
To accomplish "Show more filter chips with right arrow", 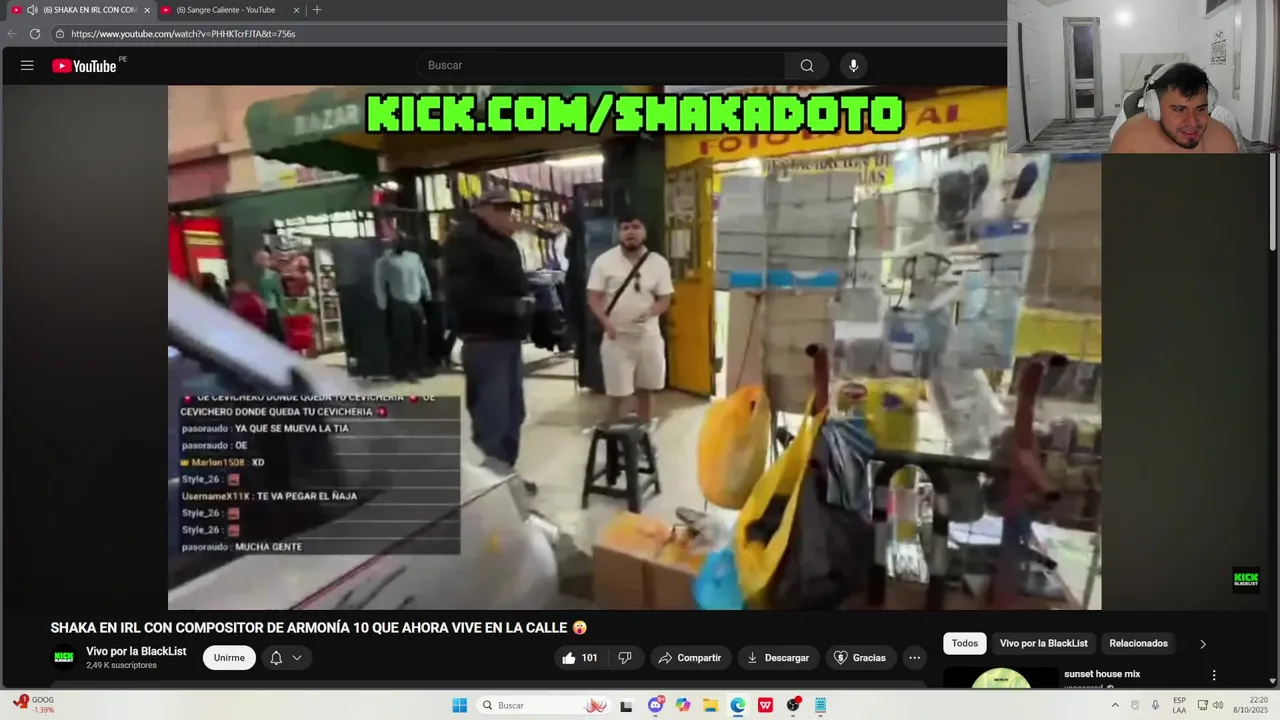I will [1203, 644].
